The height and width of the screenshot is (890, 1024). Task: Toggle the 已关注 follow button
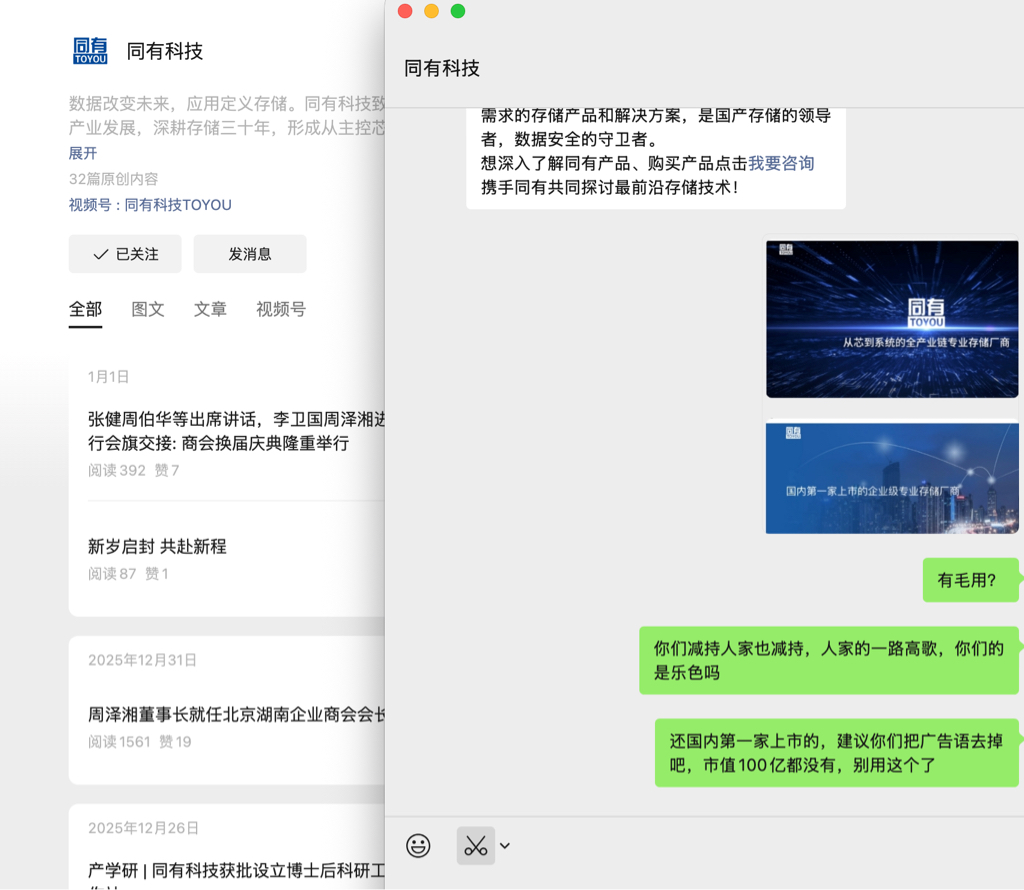125,254
